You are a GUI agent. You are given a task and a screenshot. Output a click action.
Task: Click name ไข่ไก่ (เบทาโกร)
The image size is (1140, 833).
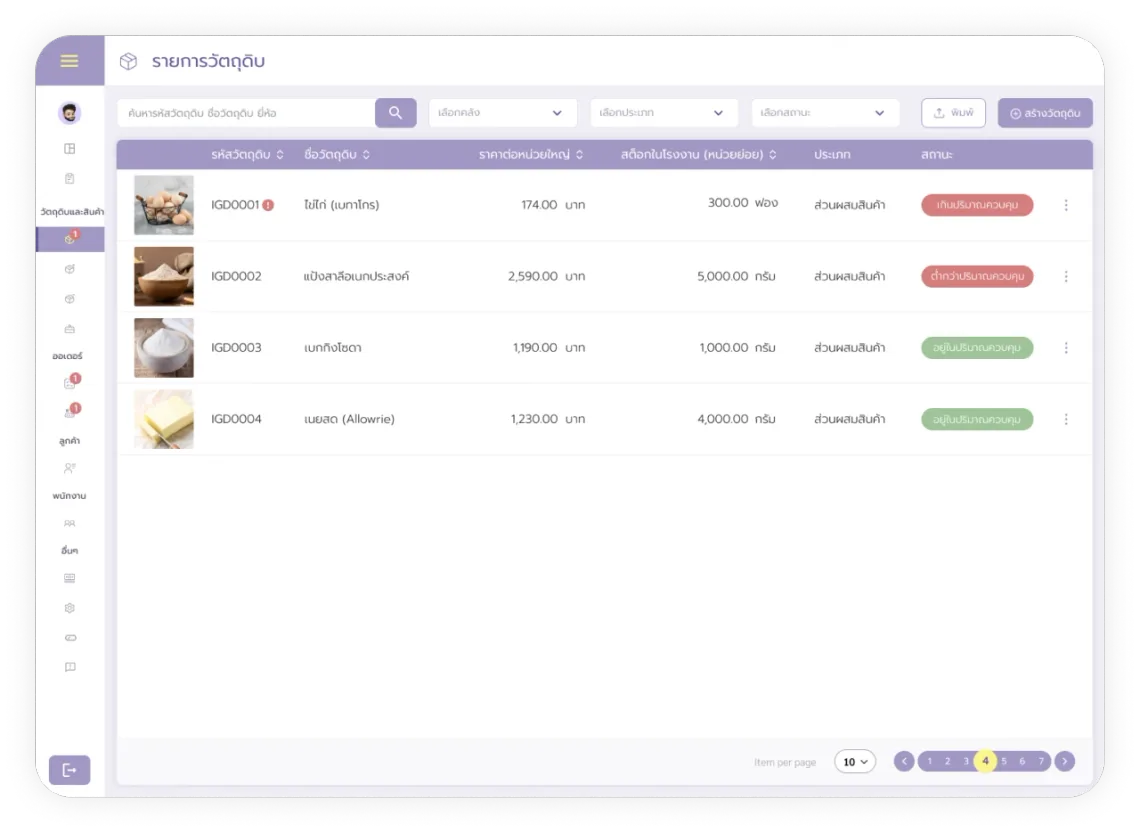point(342,205)
